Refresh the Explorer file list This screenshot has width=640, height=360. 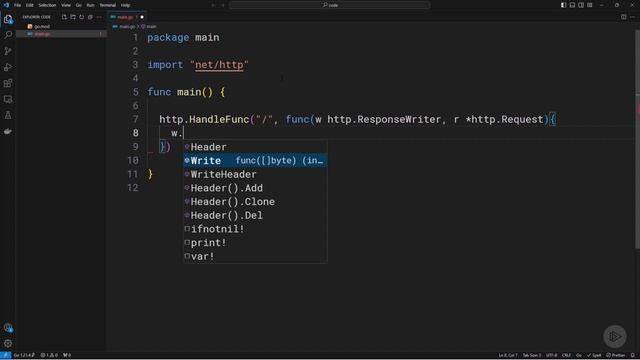tap(82, 17)
